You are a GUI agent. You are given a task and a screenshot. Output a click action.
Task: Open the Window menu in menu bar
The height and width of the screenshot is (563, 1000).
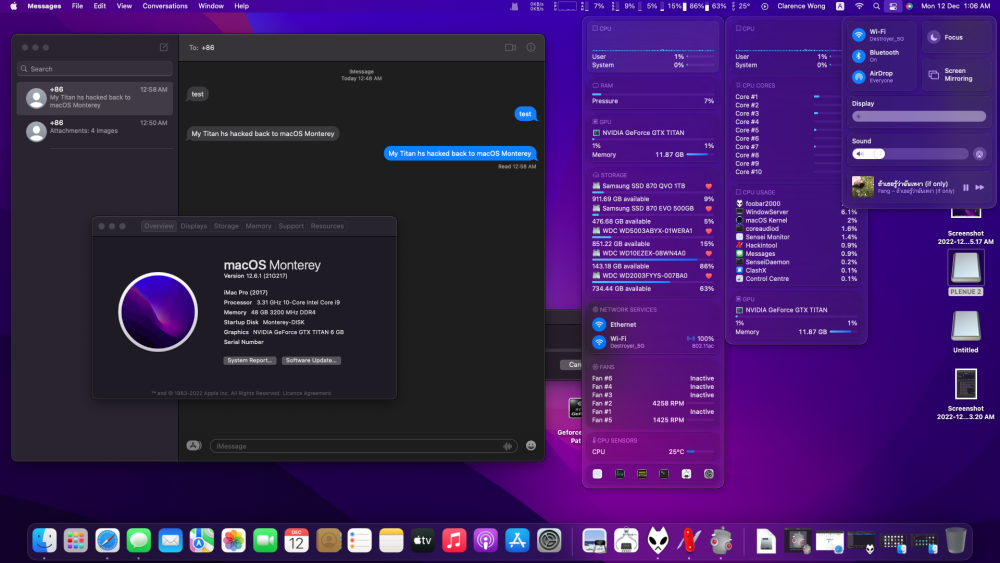tap(211, 6)
